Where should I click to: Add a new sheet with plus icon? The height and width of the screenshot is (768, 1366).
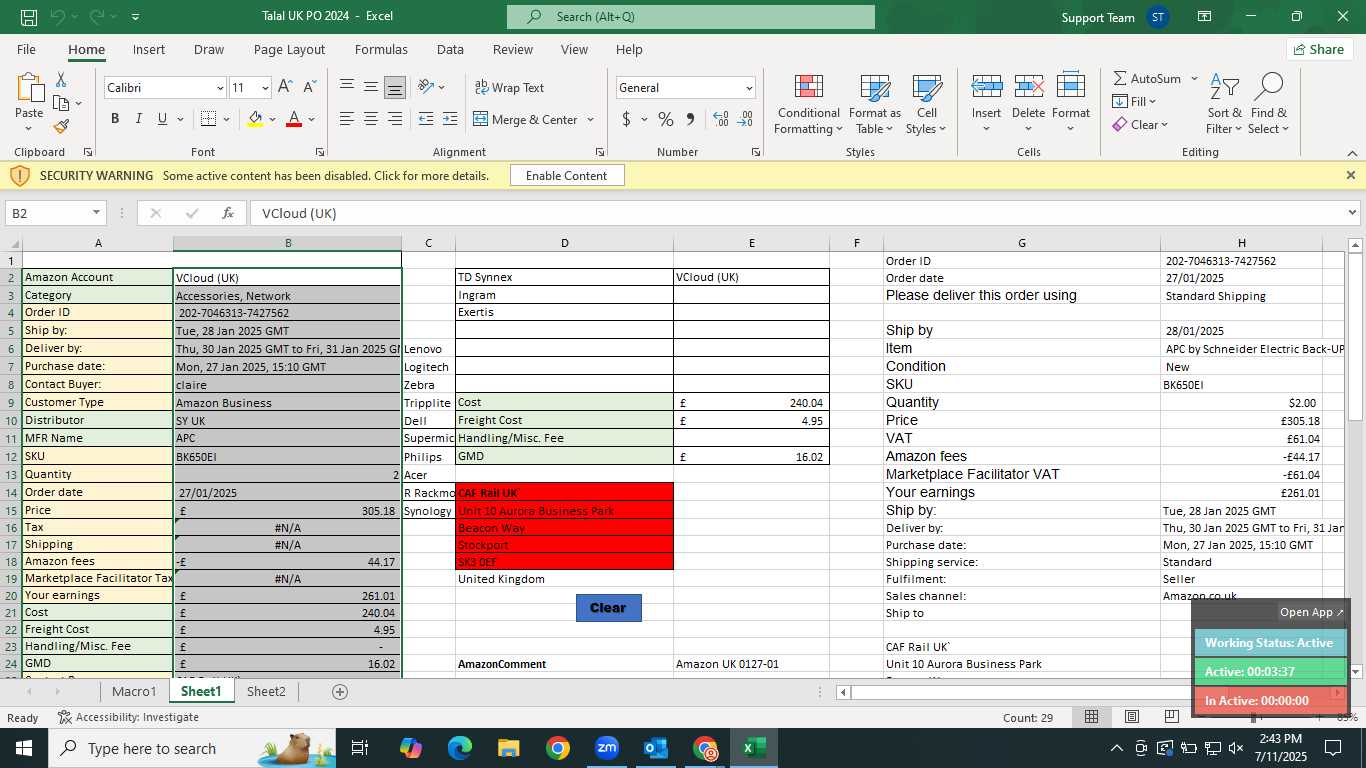(x=340, y=691)
